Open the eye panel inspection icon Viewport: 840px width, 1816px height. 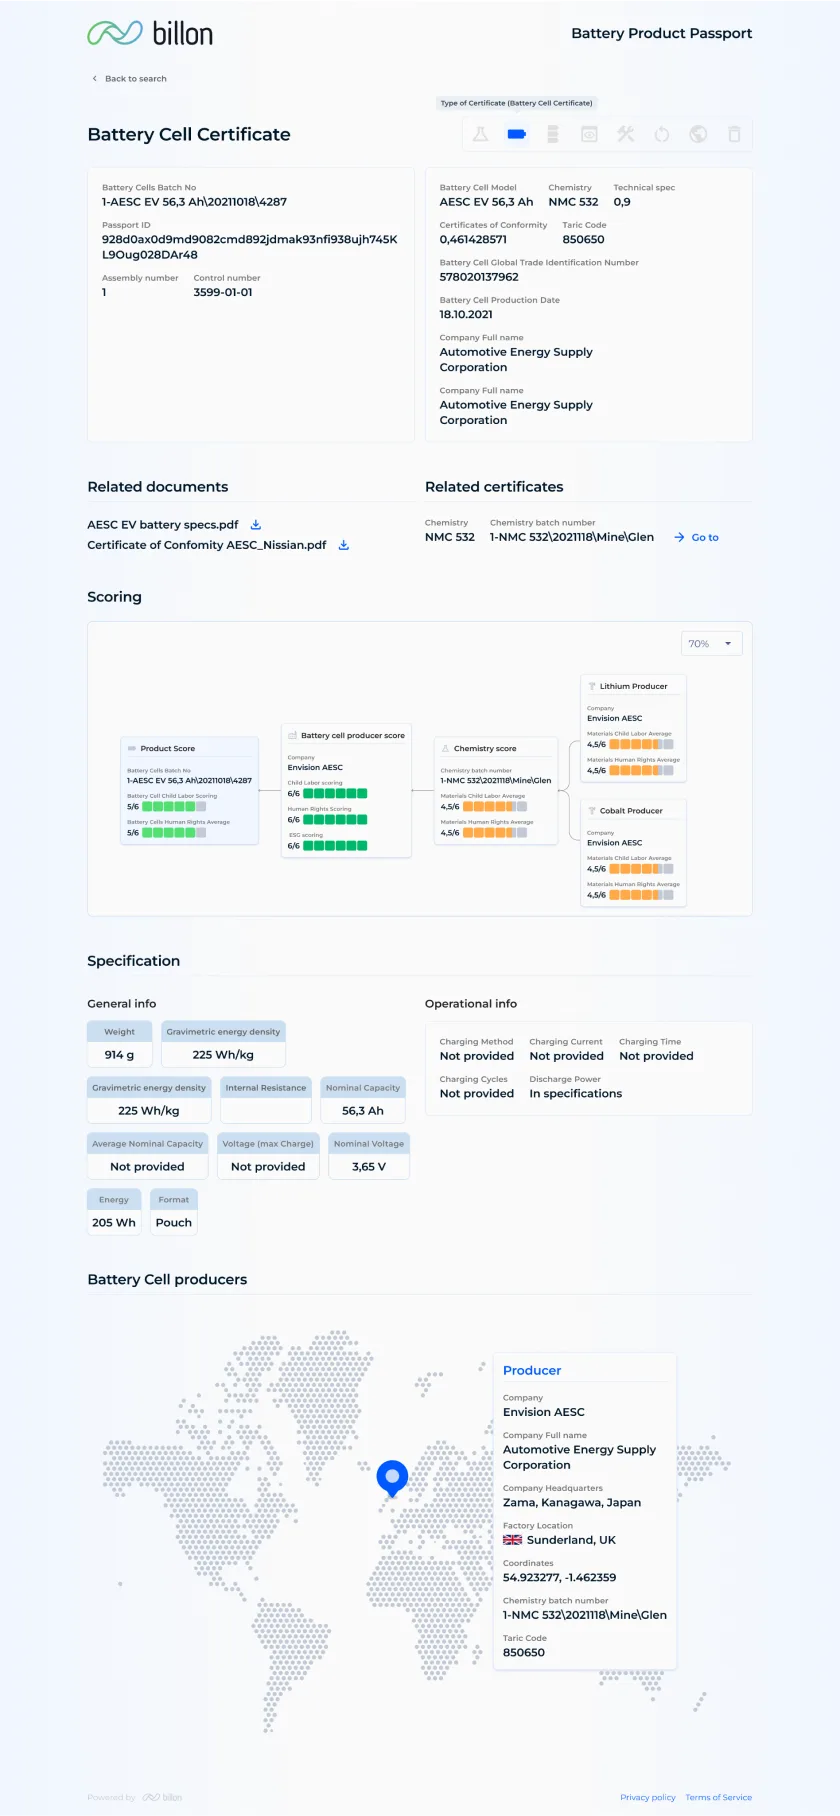coord(589,134)
